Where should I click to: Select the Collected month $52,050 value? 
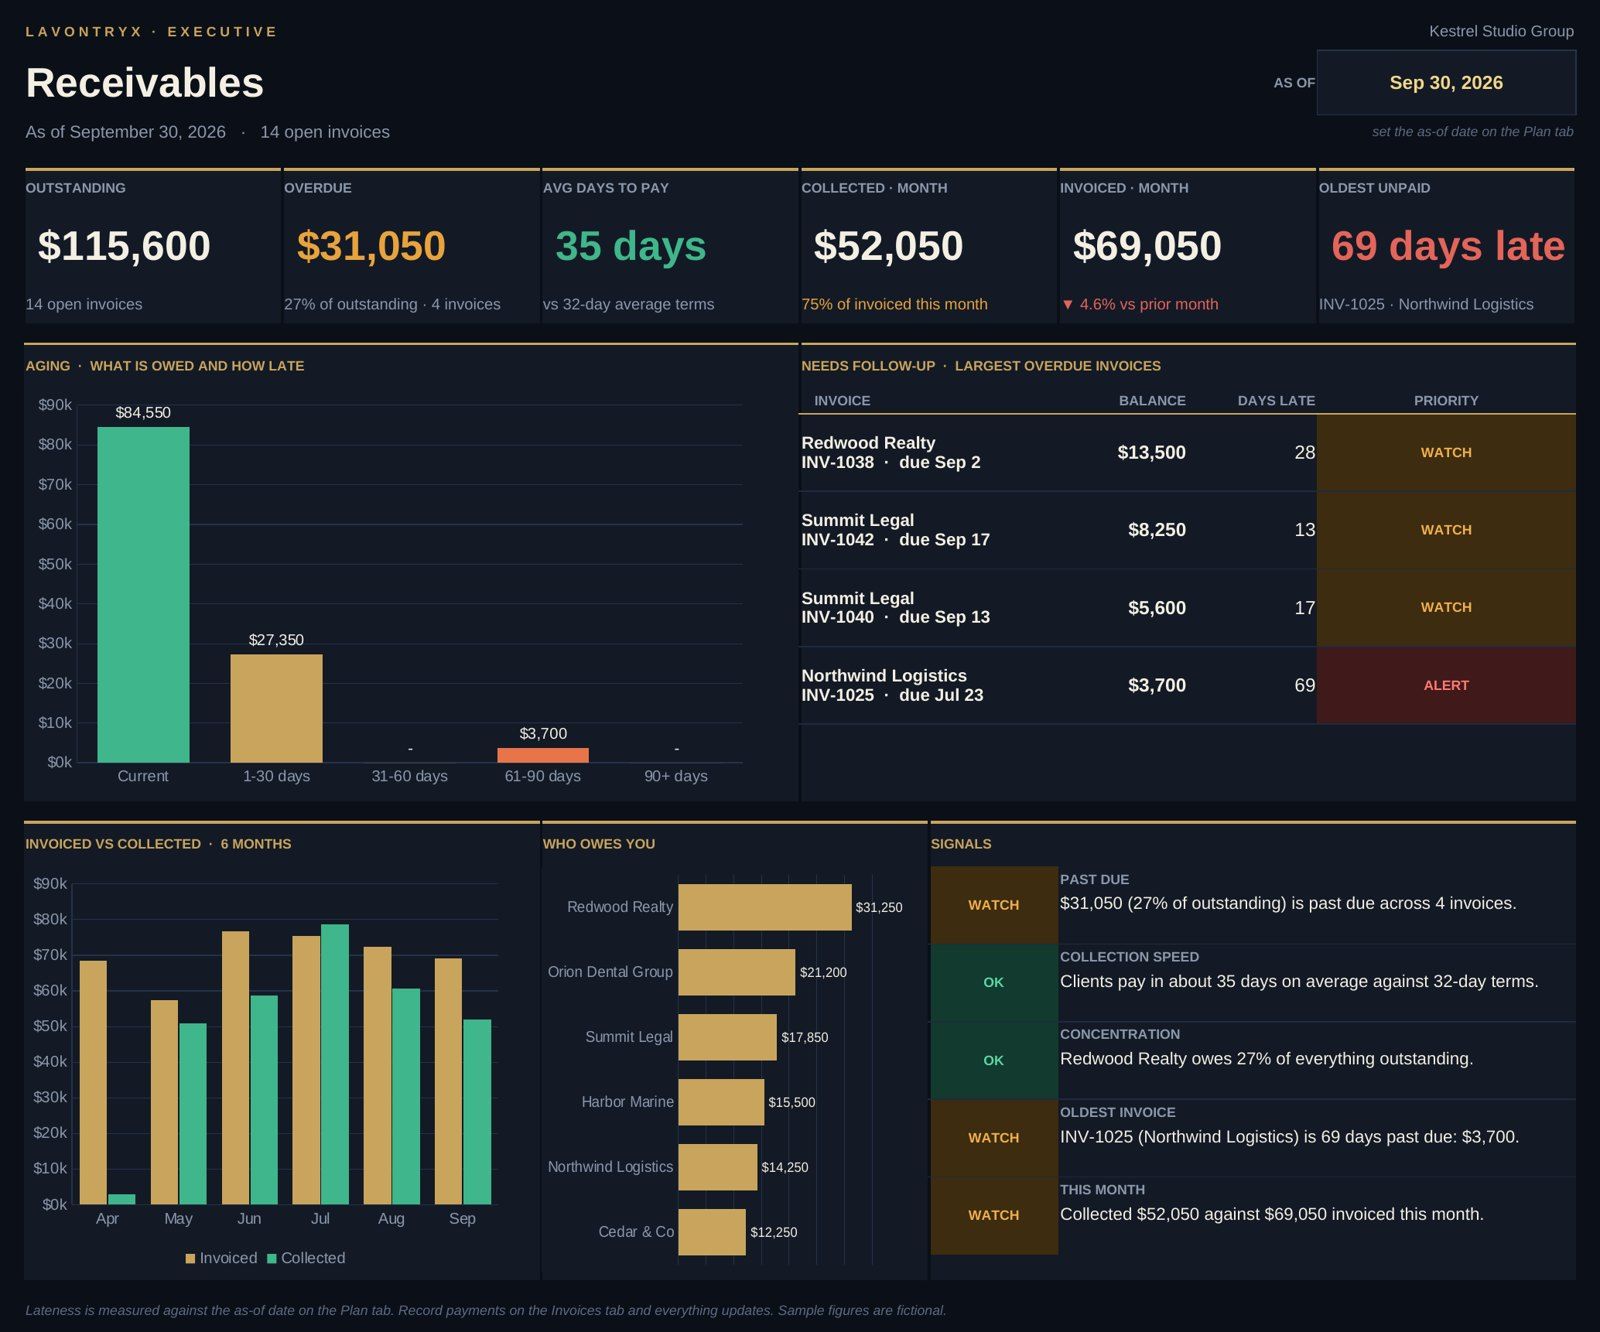[x=888, y=246]
